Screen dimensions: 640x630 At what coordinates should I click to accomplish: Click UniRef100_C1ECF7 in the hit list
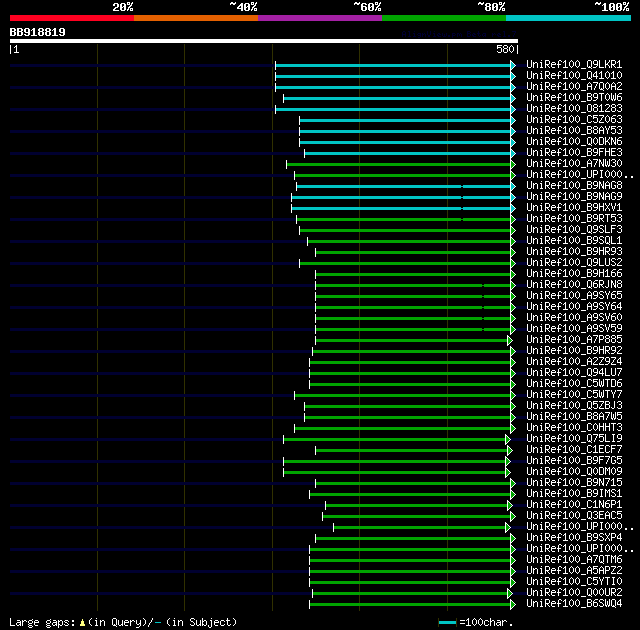(574, 450)
